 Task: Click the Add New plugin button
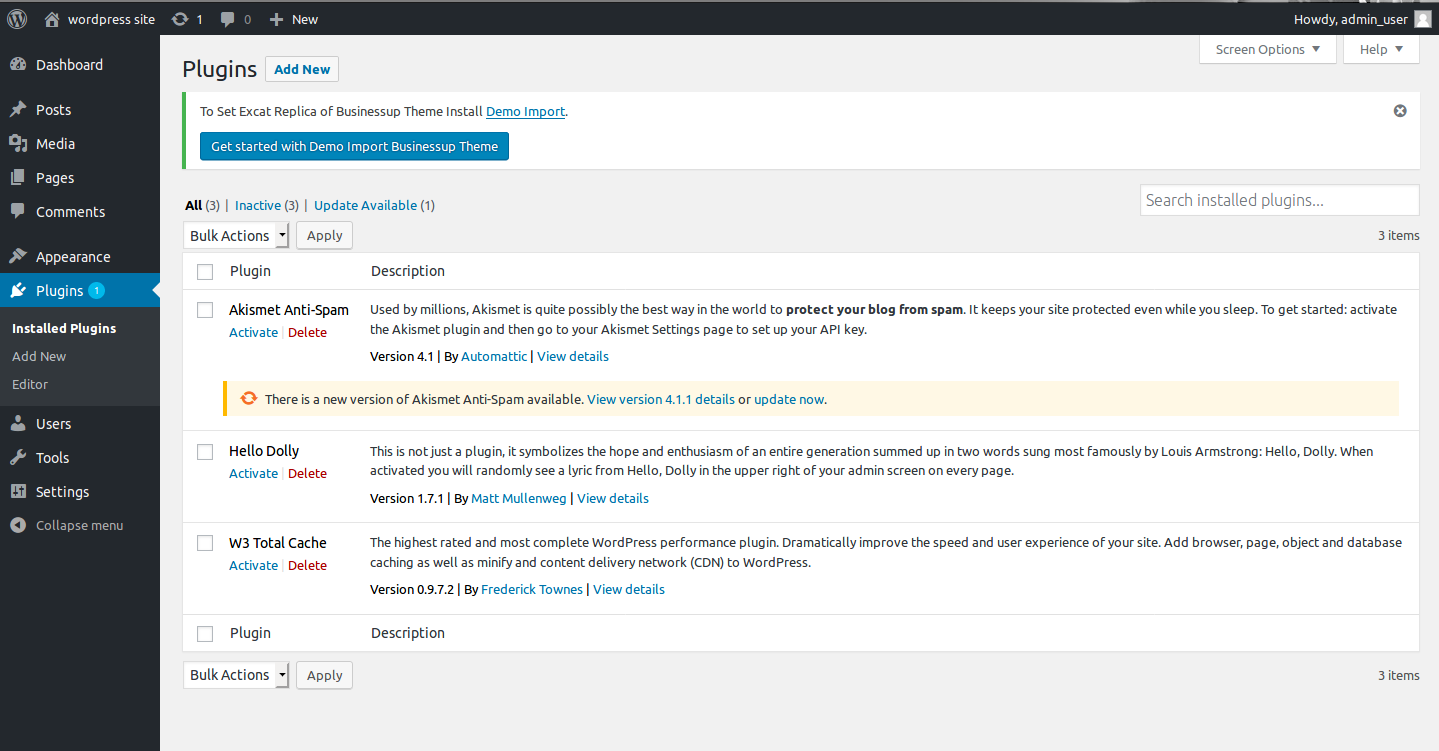click(302, 69)
